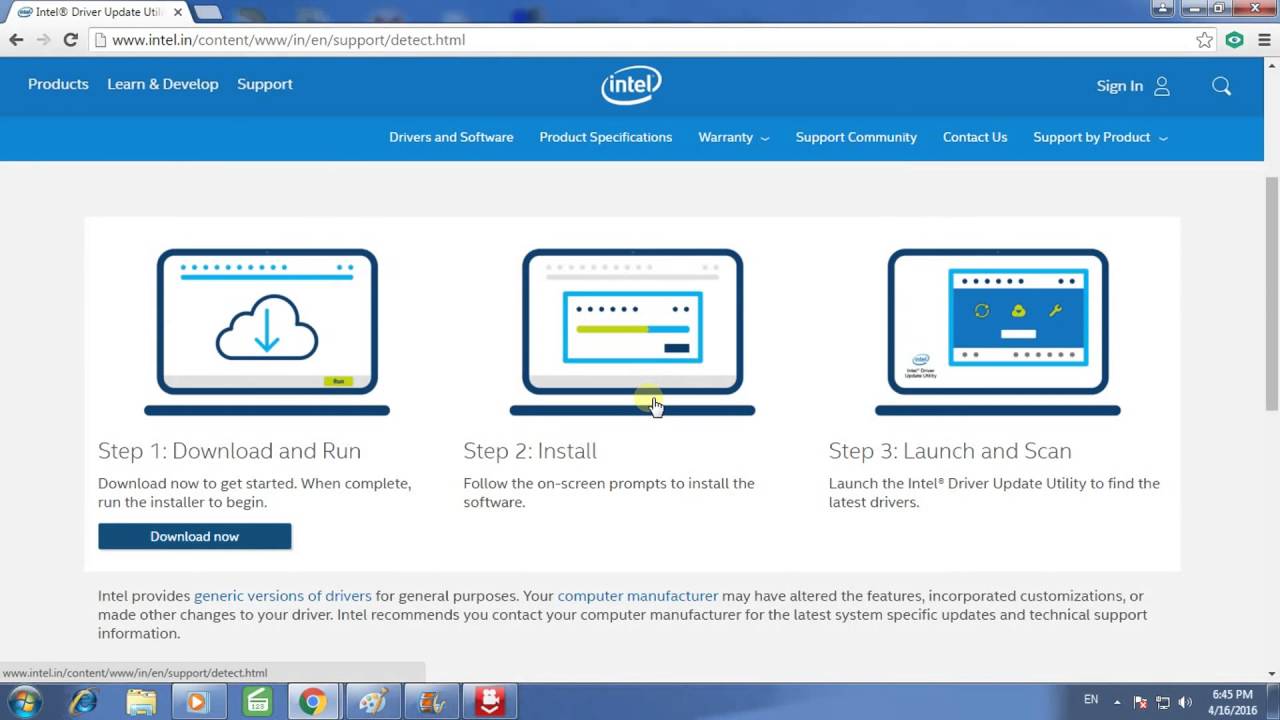
Task: Click the Sign In user icon
Action: [1161, 86]
